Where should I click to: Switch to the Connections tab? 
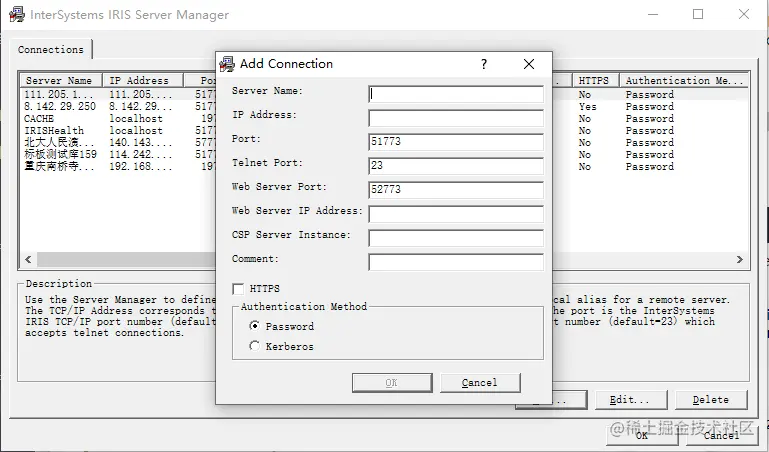51,50
